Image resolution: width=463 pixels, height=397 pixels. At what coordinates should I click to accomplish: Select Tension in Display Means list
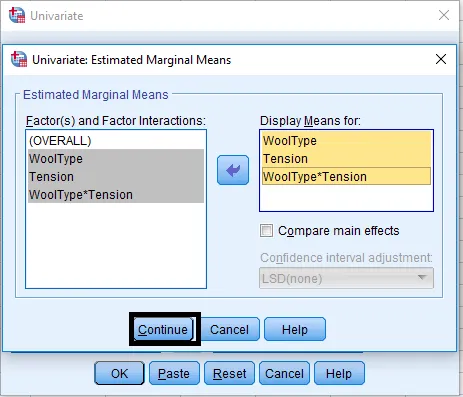click(x=346, y=158)
